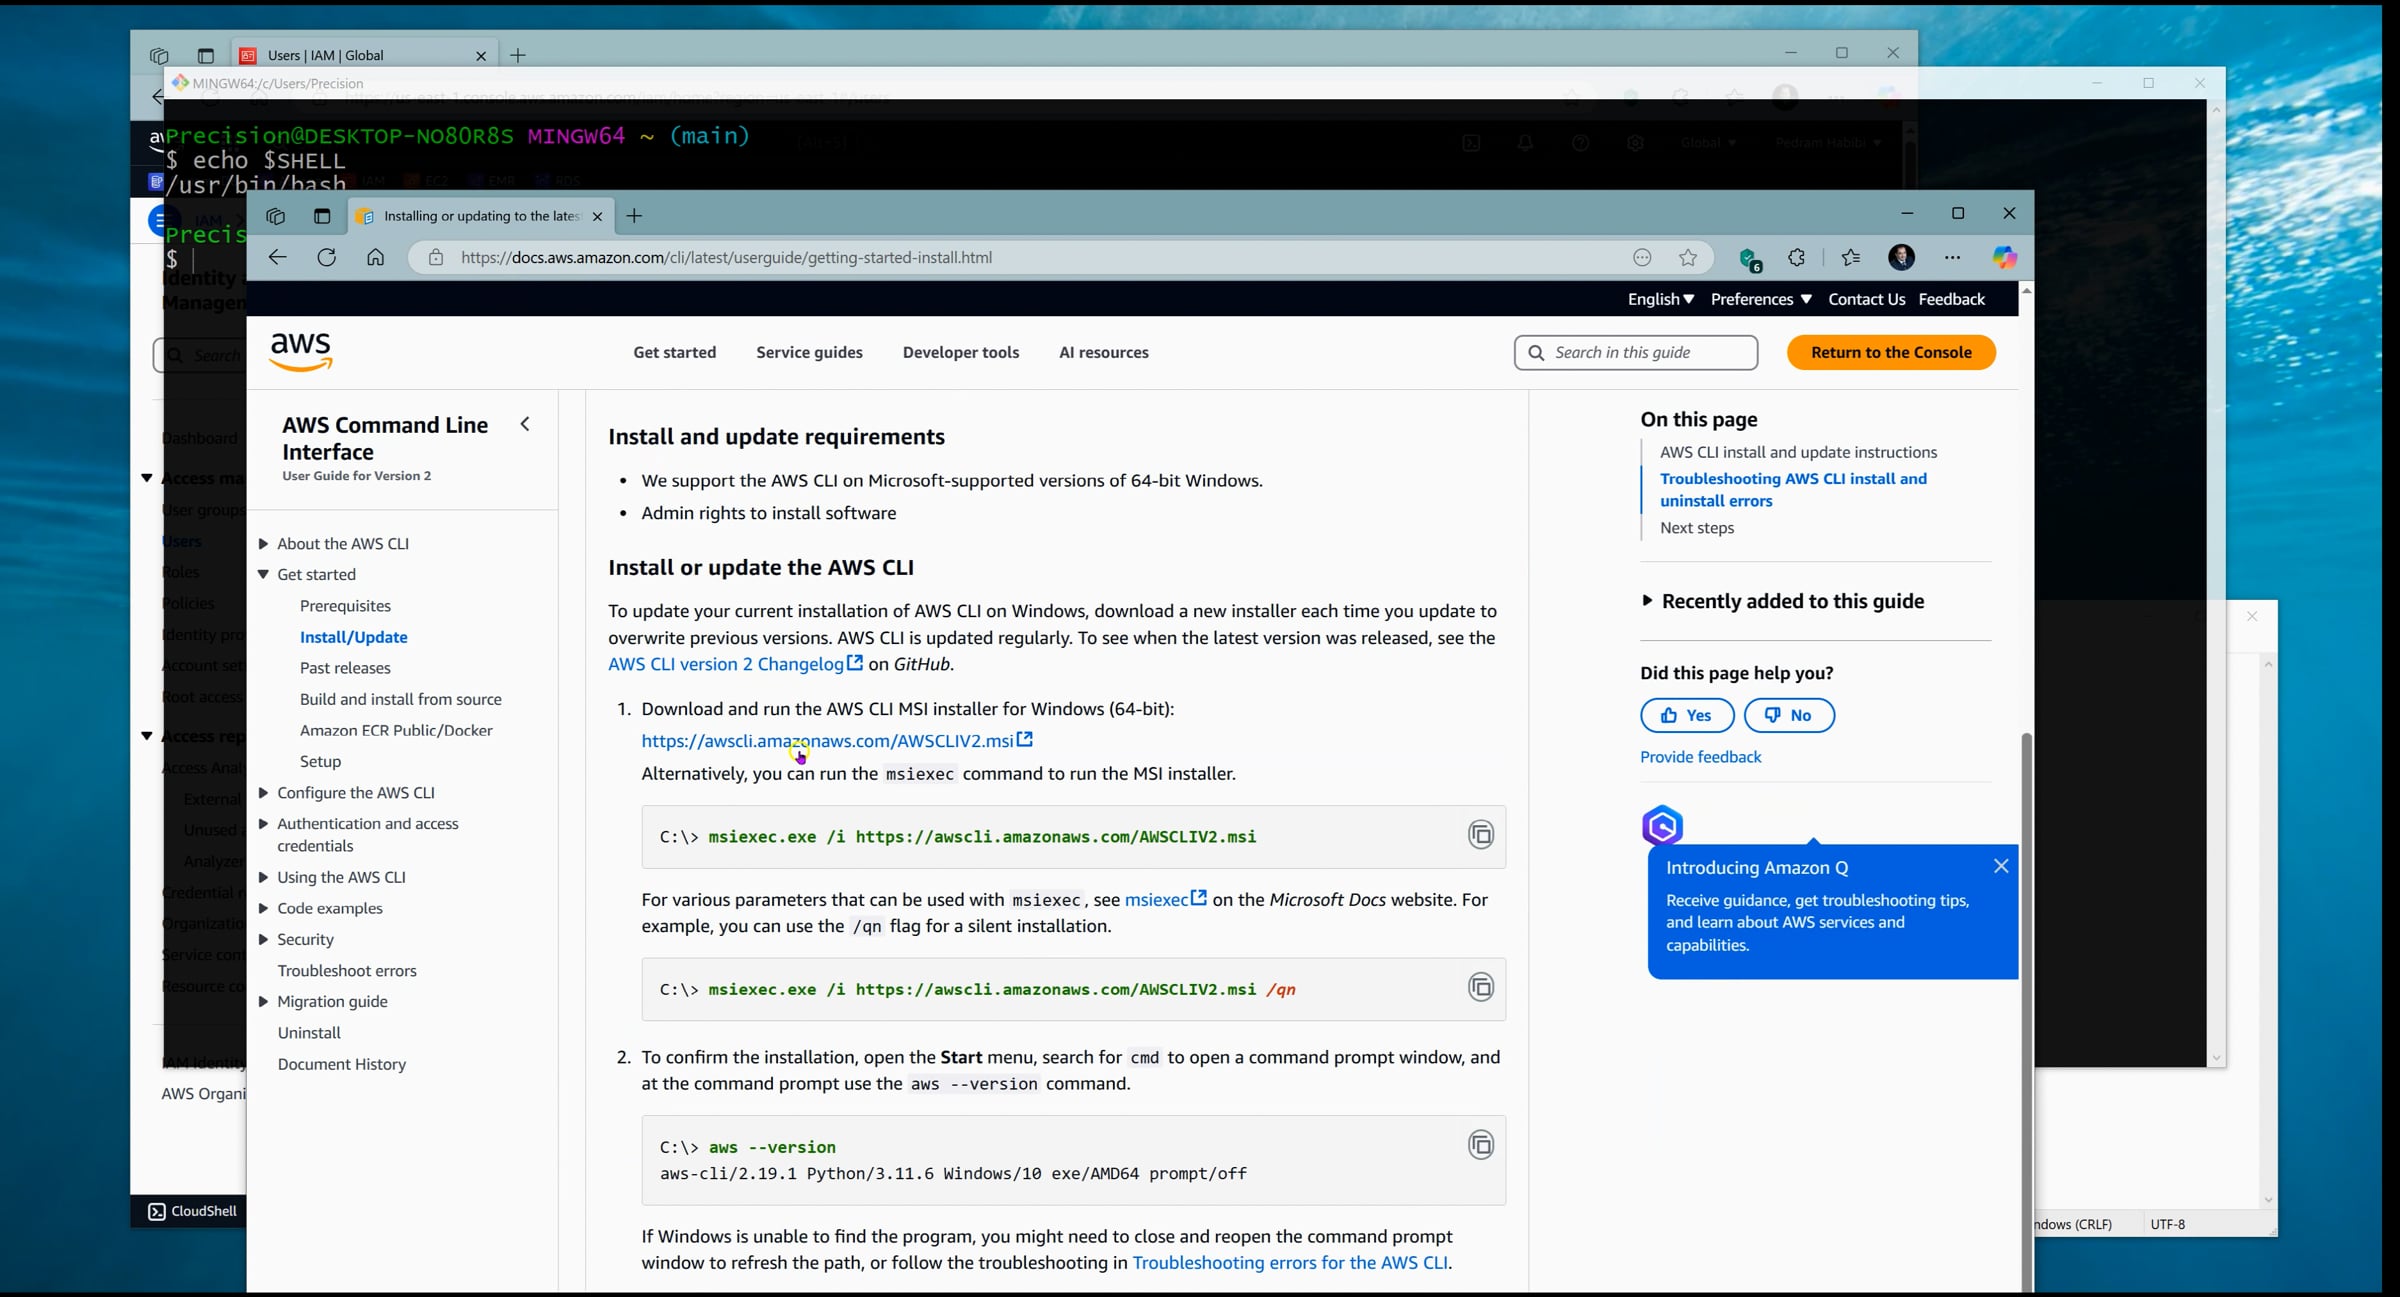
Task: Copy the aws --version code block
Action: click(x=1481, y=1144)
